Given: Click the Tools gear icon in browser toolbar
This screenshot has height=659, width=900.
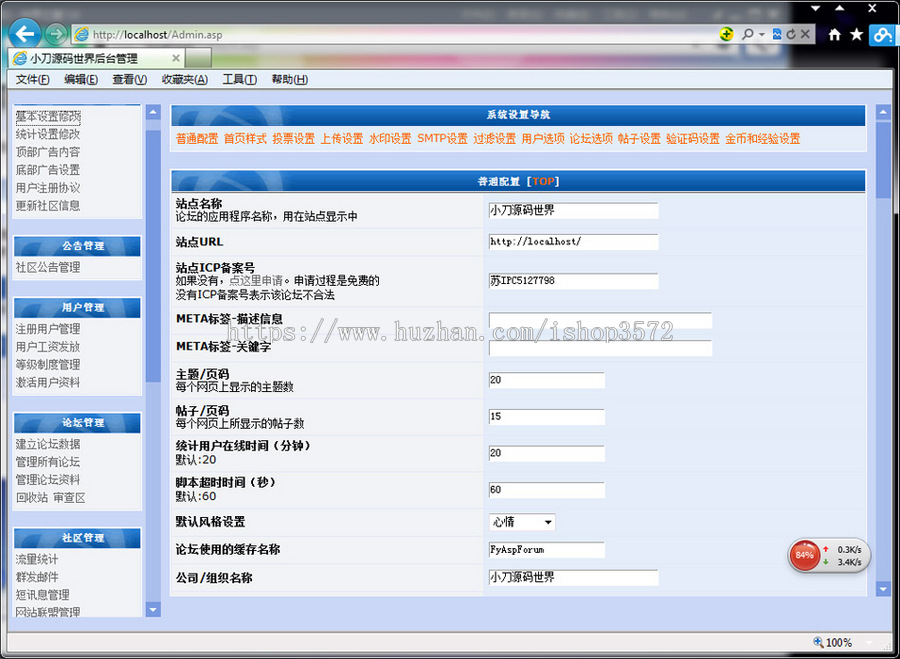Looking at the screenshot, I should (x=881, y=33).
